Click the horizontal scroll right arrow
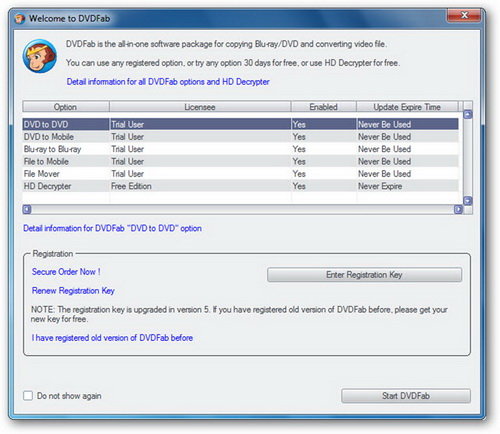Screen dimensions: 500x434 459,209
